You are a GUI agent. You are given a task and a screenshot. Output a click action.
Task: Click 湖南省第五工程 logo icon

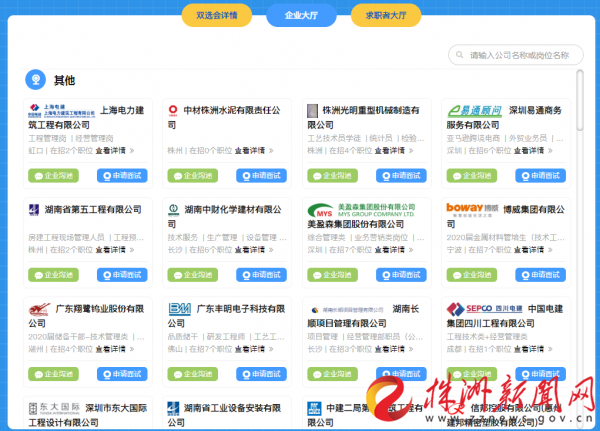coord(34,210)
